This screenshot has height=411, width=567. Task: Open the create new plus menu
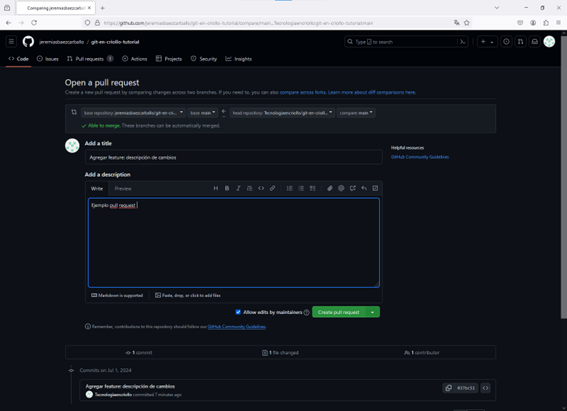[487, 42]
